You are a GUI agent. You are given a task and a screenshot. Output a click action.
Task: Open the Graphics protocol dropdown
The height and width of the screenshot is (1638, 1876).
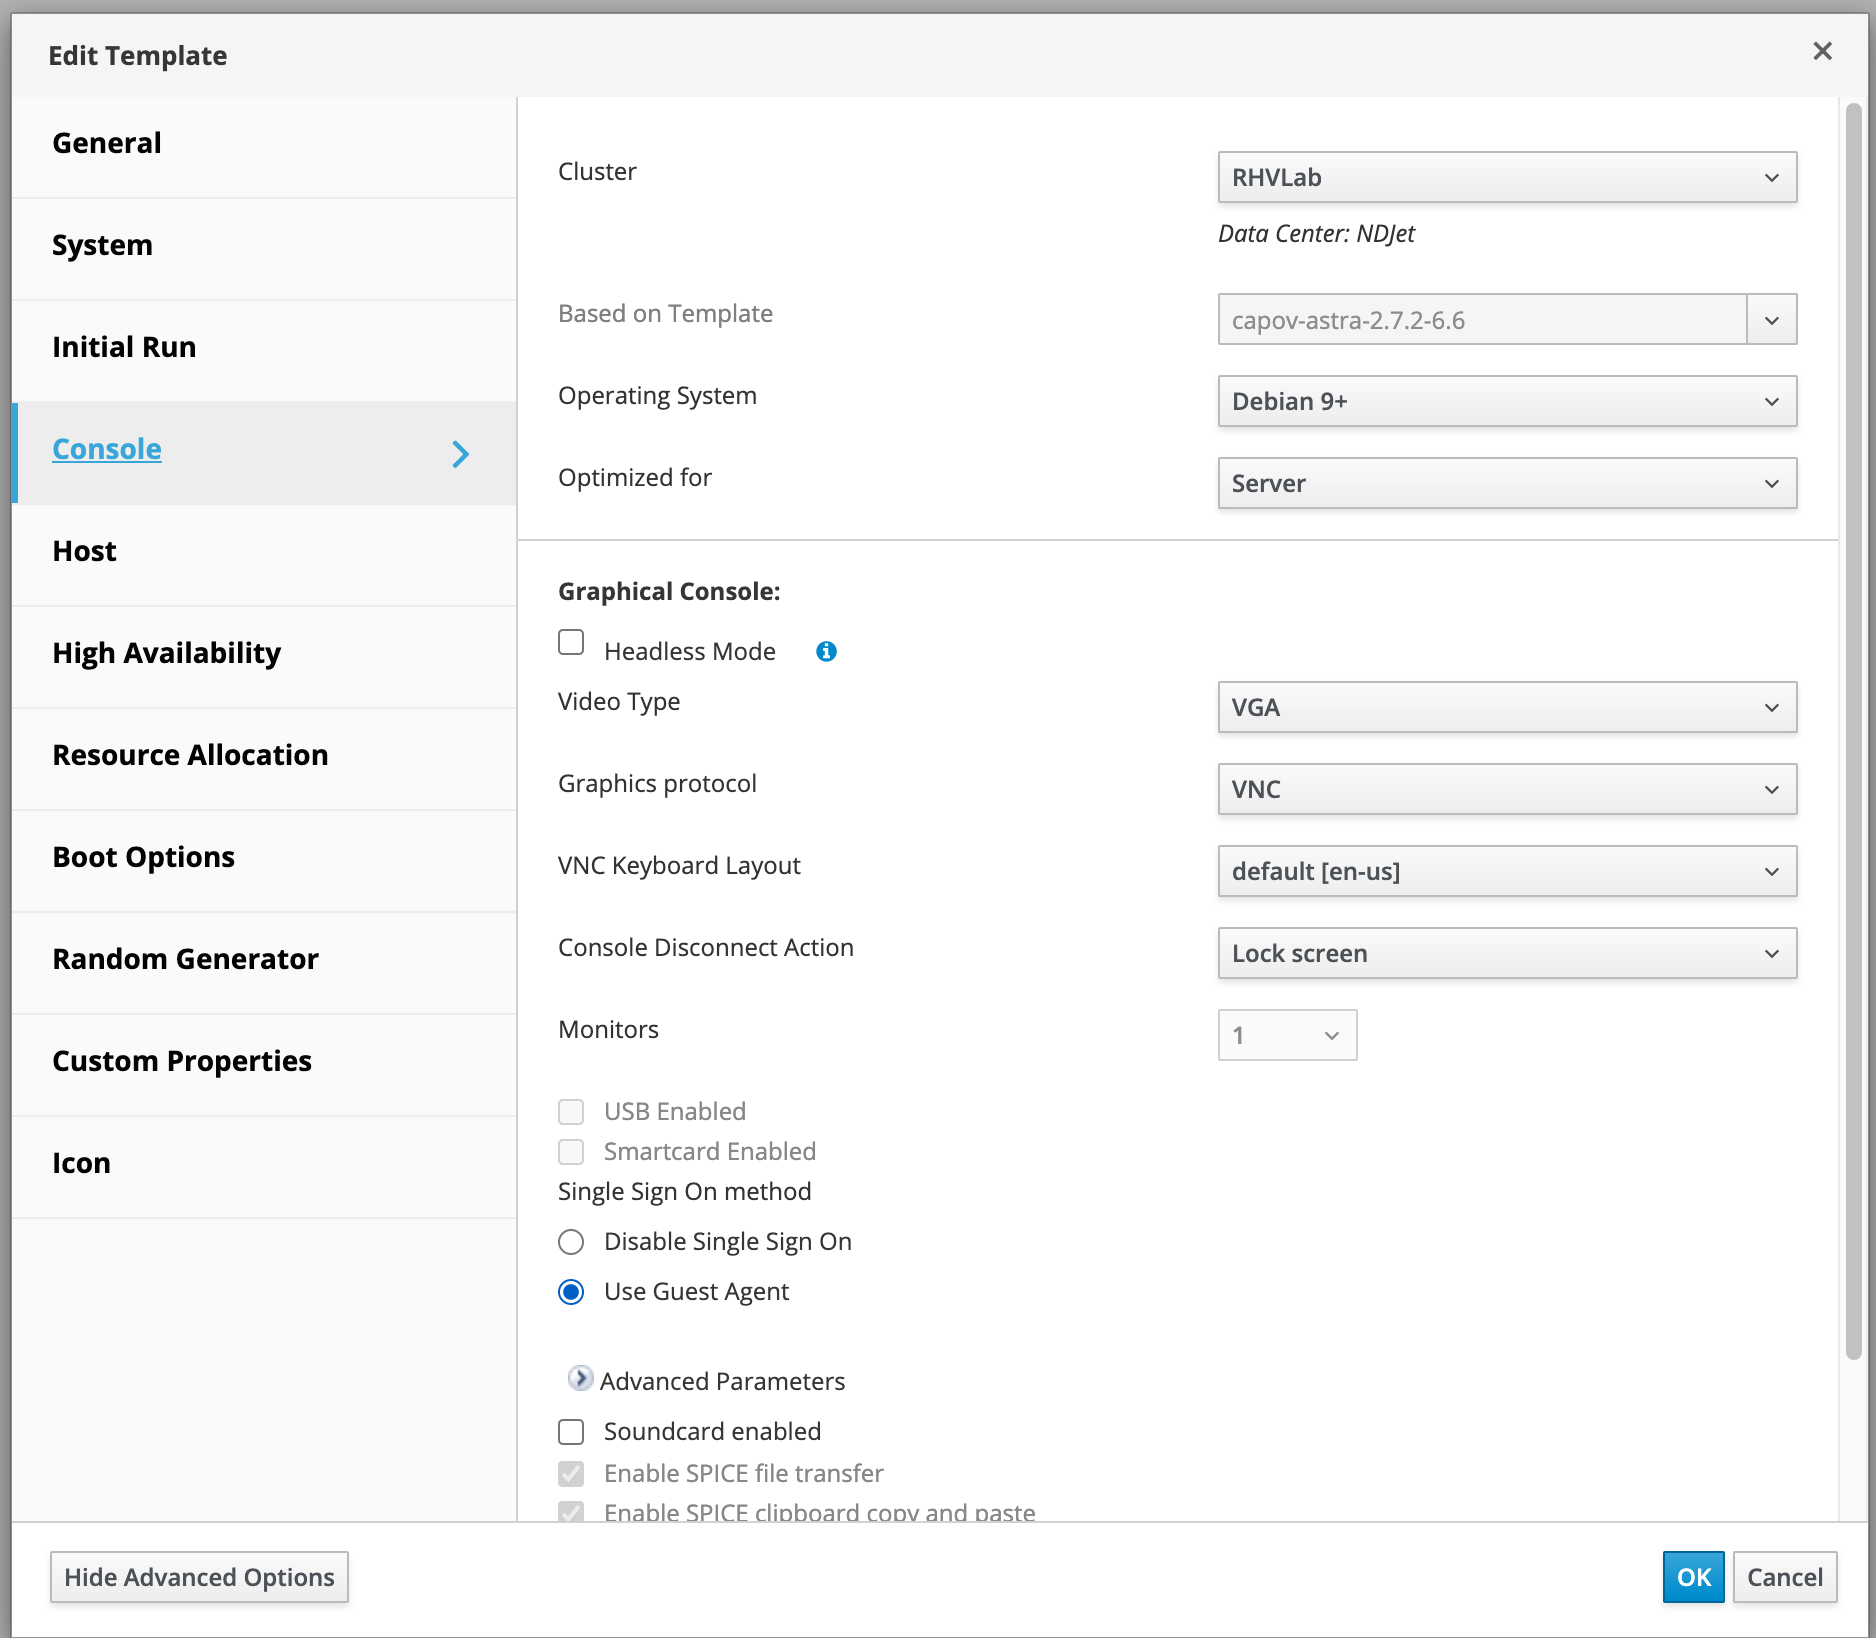1506,790
